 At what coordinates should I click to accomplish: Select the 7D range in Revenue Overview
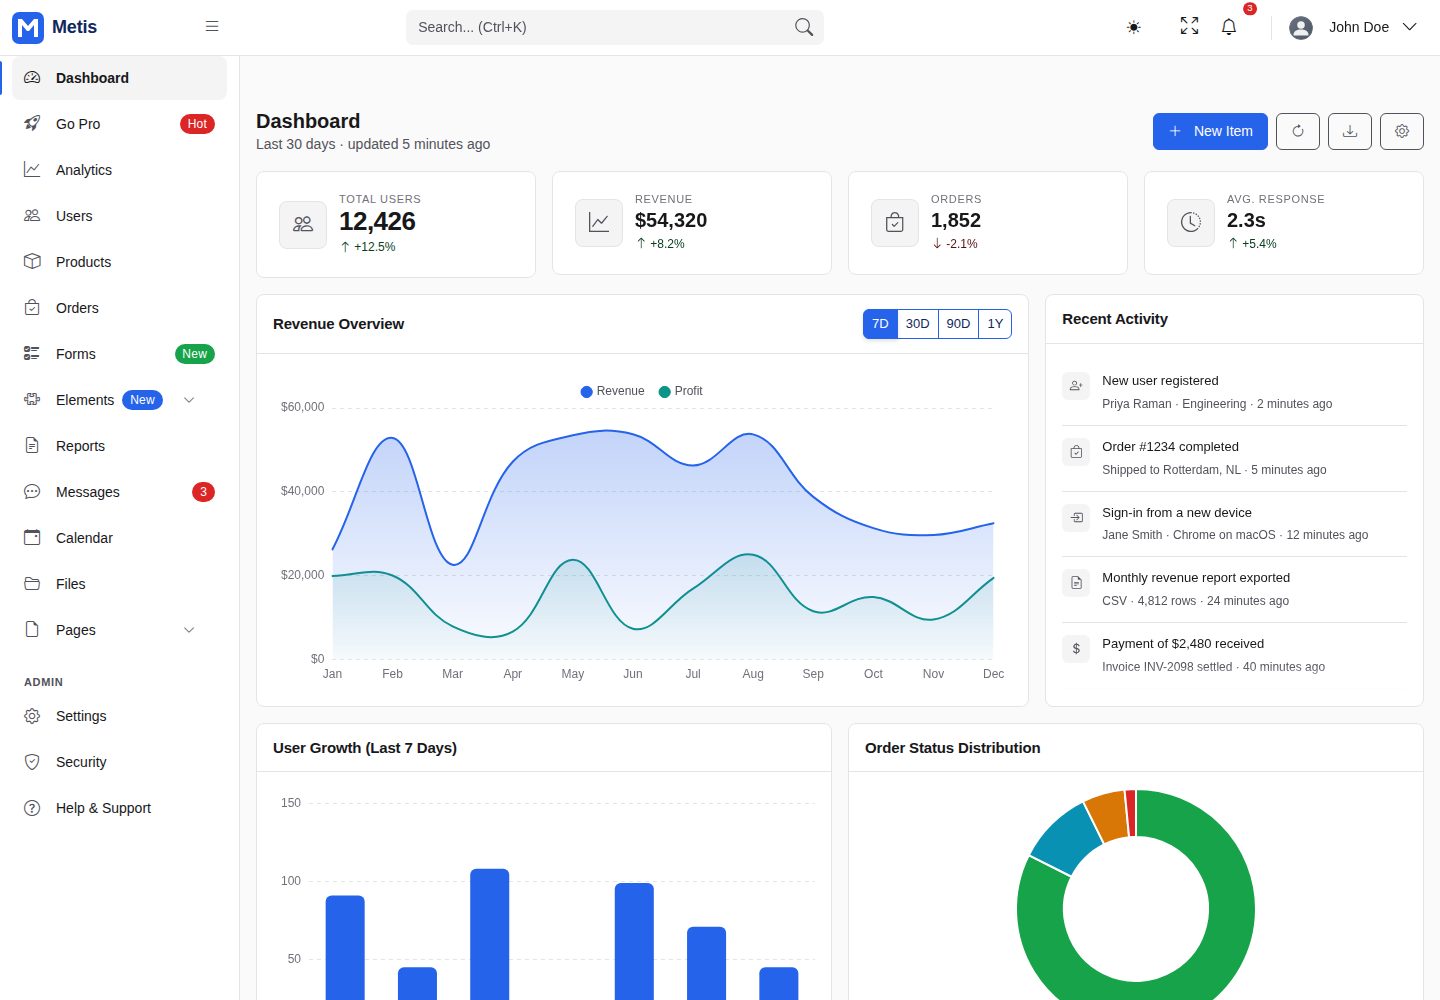(x=880, y=324)
